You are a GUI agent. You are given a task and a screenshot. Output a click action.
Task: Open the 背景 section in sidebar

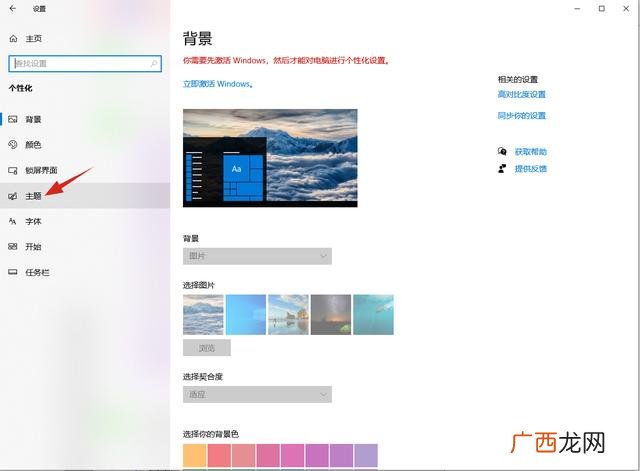coord(85,119)
